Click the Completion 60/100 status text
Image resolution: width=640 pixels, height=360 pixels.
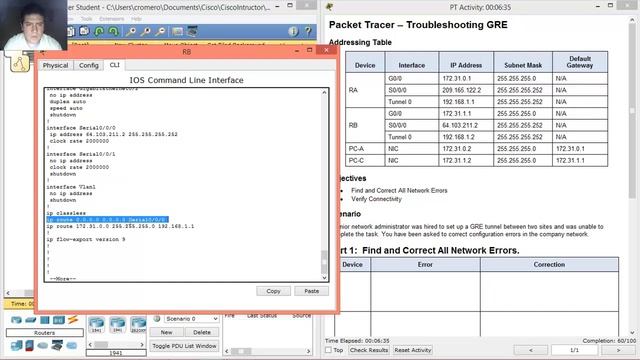click(609, 340)
